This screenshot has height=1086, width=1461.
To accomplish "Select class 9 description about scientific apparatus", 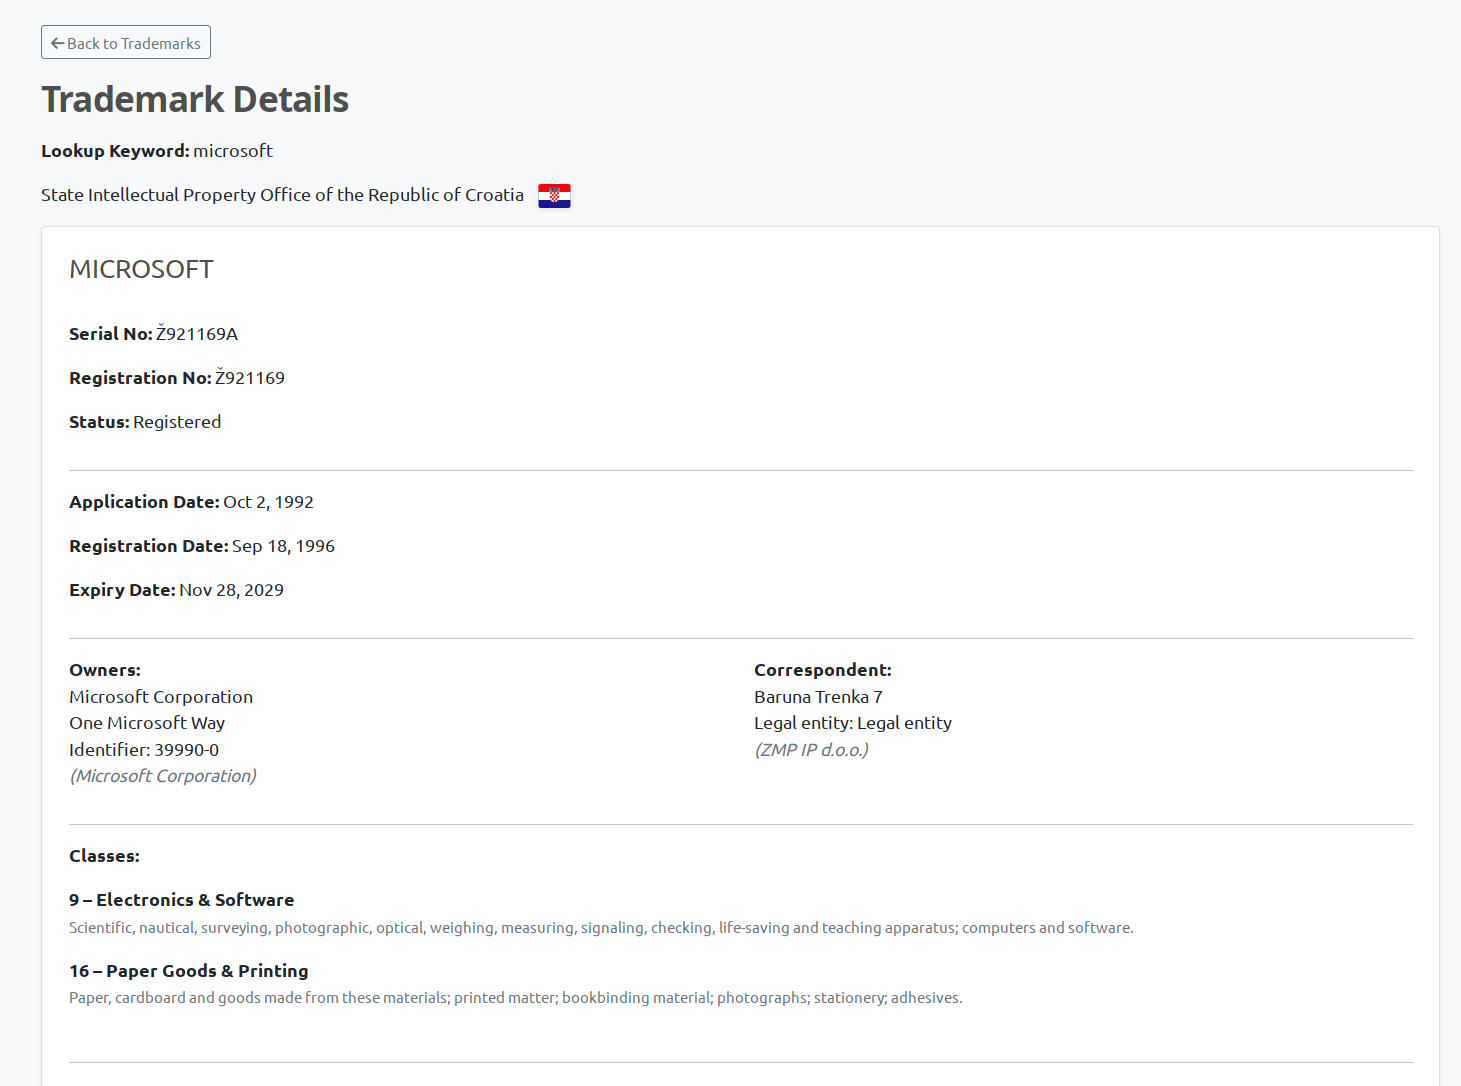I will point(601,928).
